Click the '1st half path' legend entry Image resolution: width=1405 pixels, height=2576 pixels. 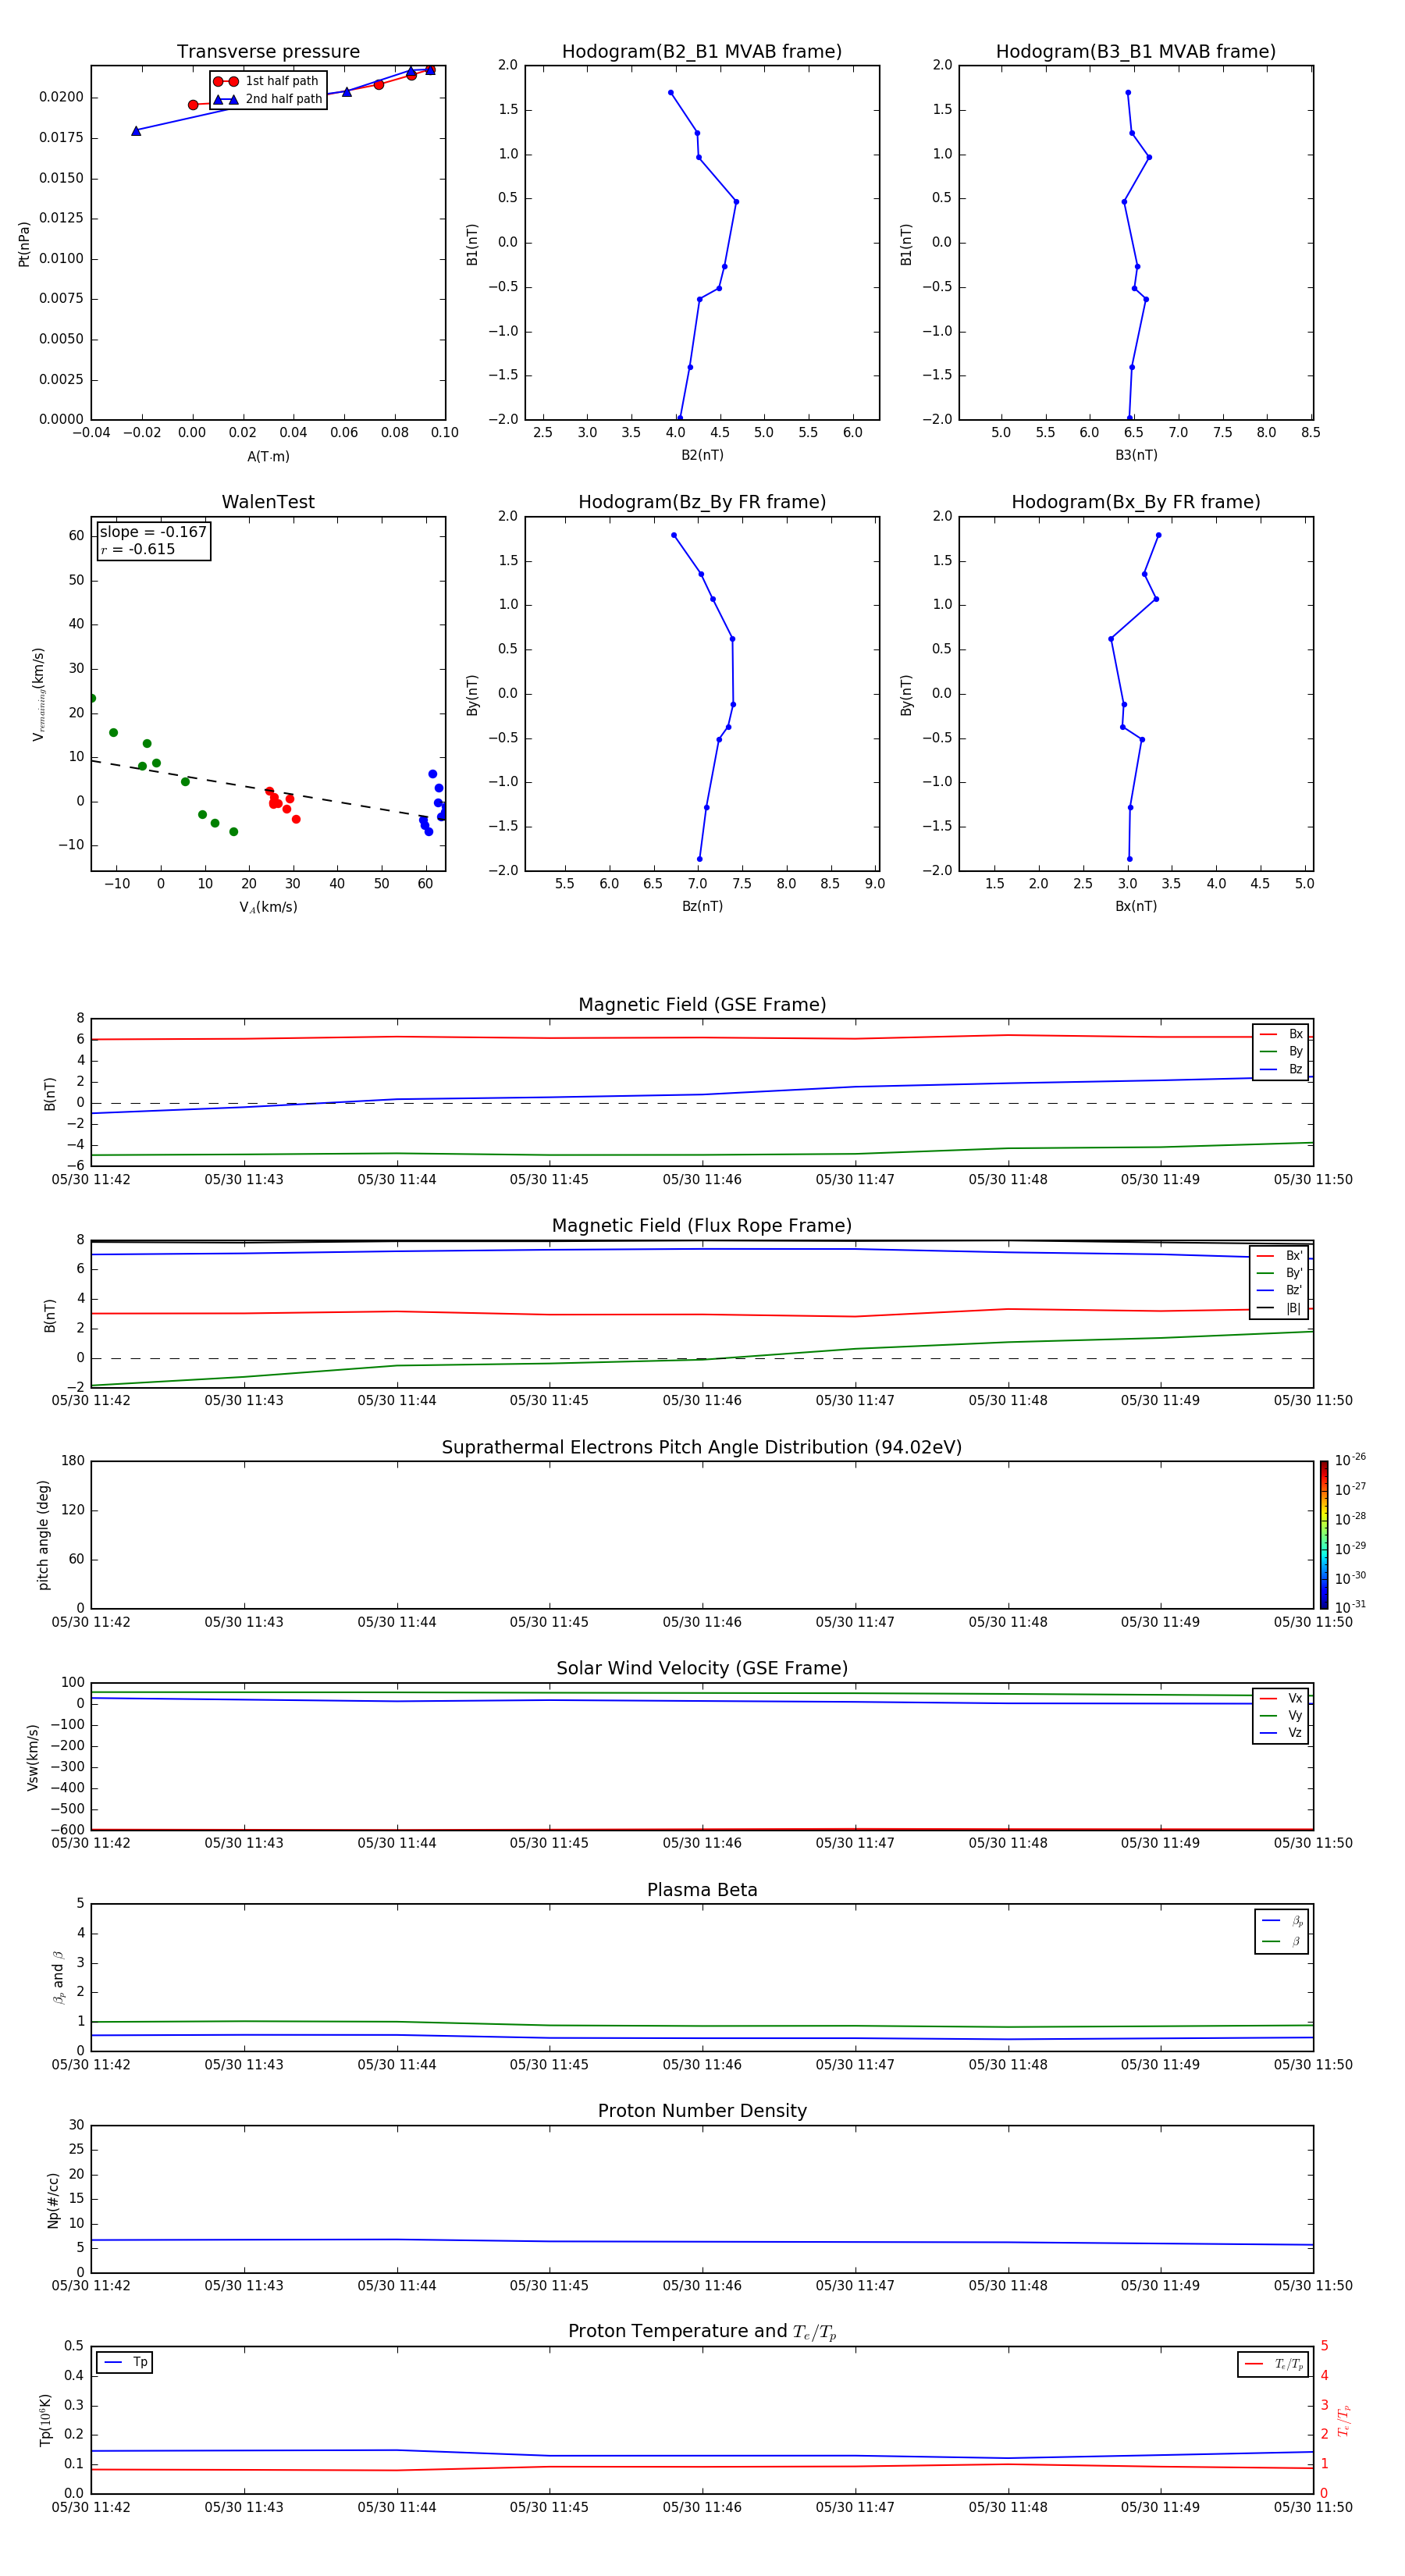pyautogui.click(x=266, y=81)
